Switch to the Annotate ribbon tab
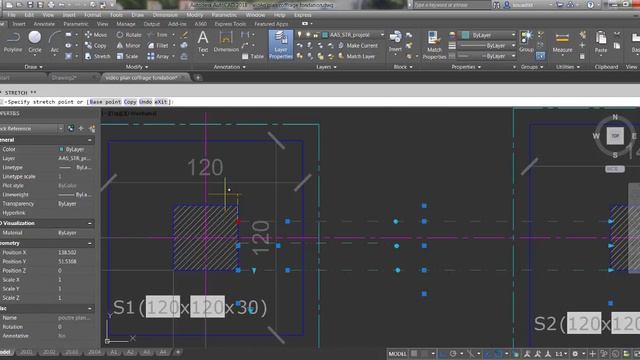The image size is (640, 360). pyautogui.click(x=44, y=24)
